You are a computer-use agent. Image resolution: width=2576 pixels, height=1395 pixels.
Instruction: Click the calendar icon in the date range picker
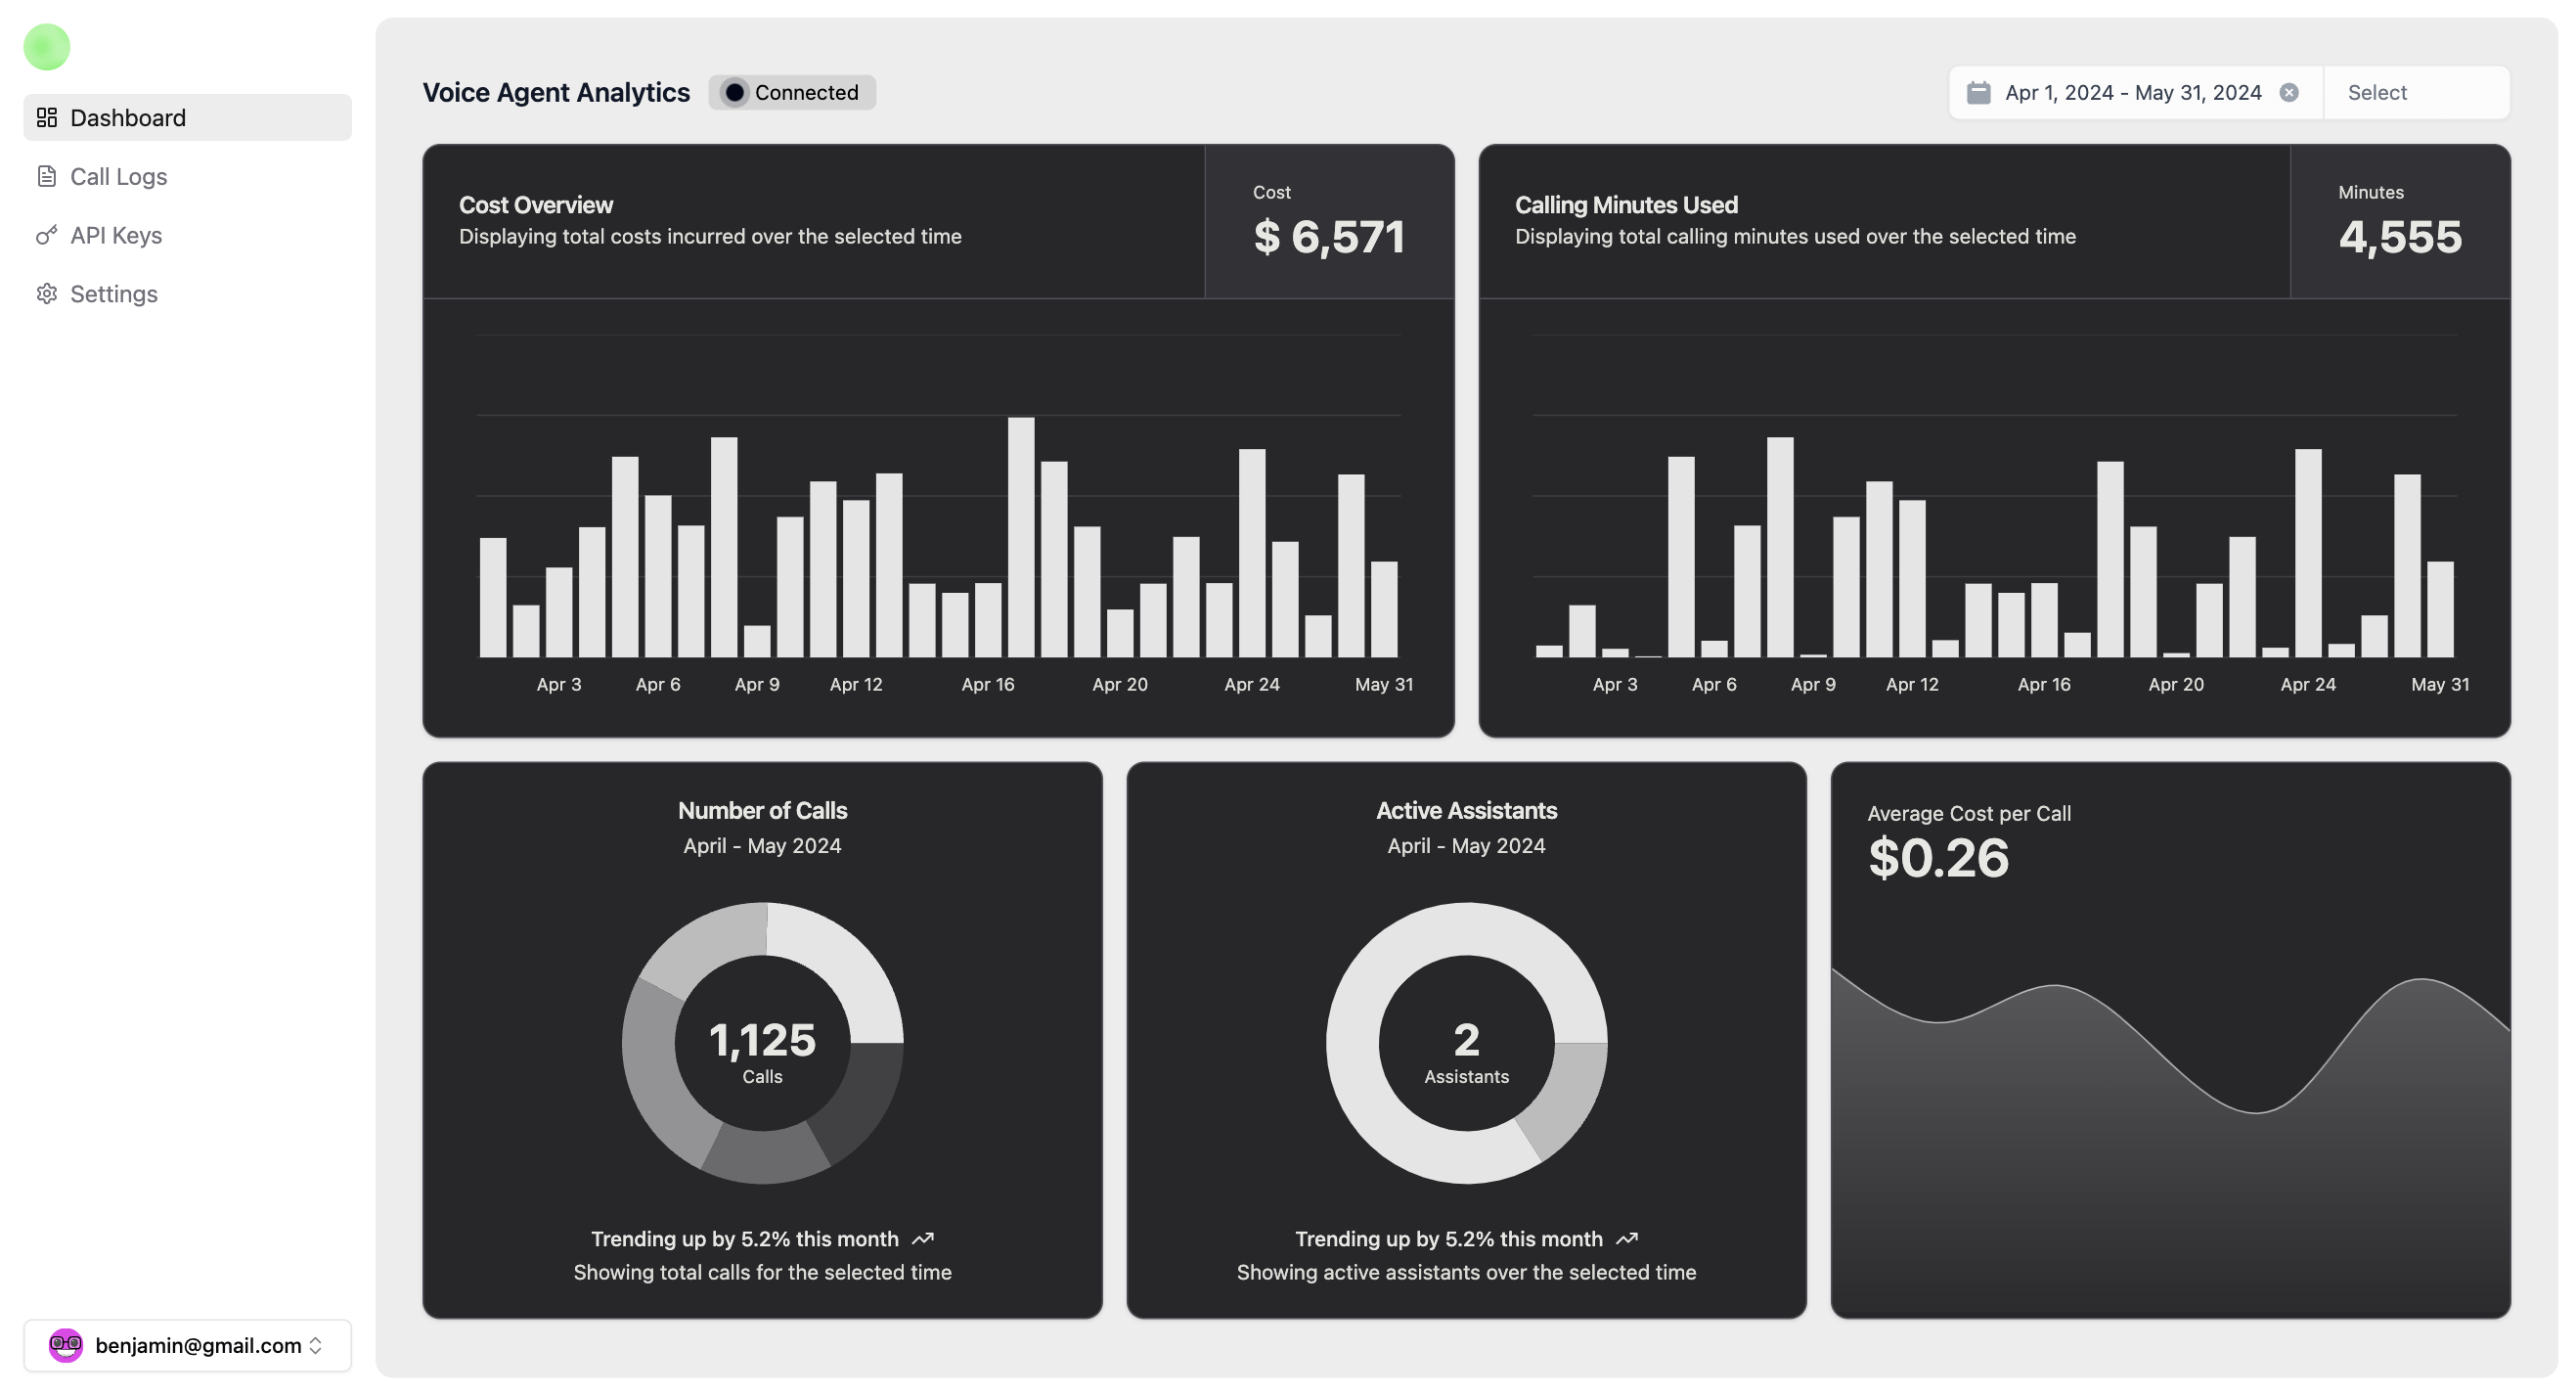(x=1981, y=92)
